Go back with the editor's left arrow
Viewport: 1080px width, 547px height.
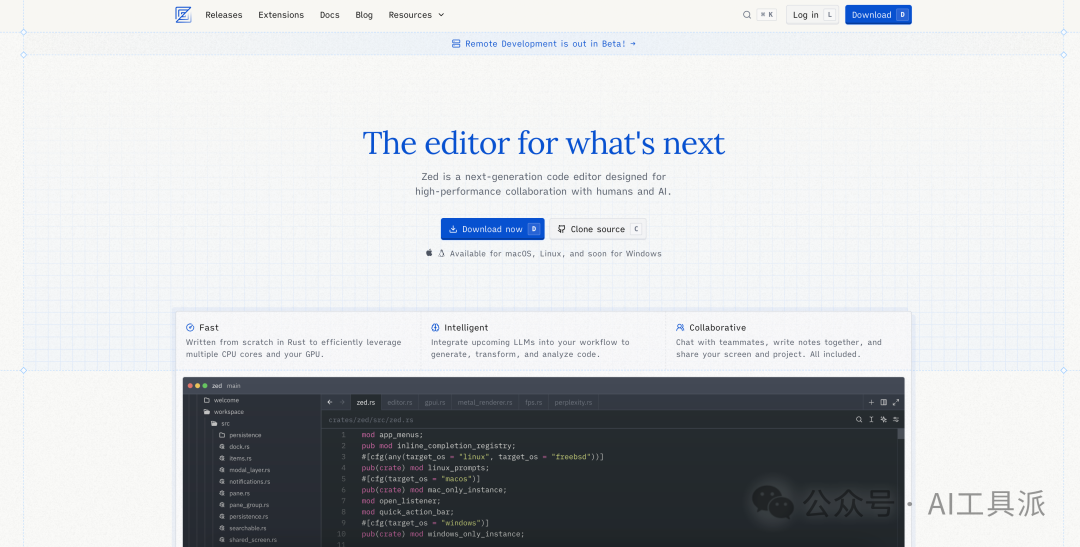[330, 402]
